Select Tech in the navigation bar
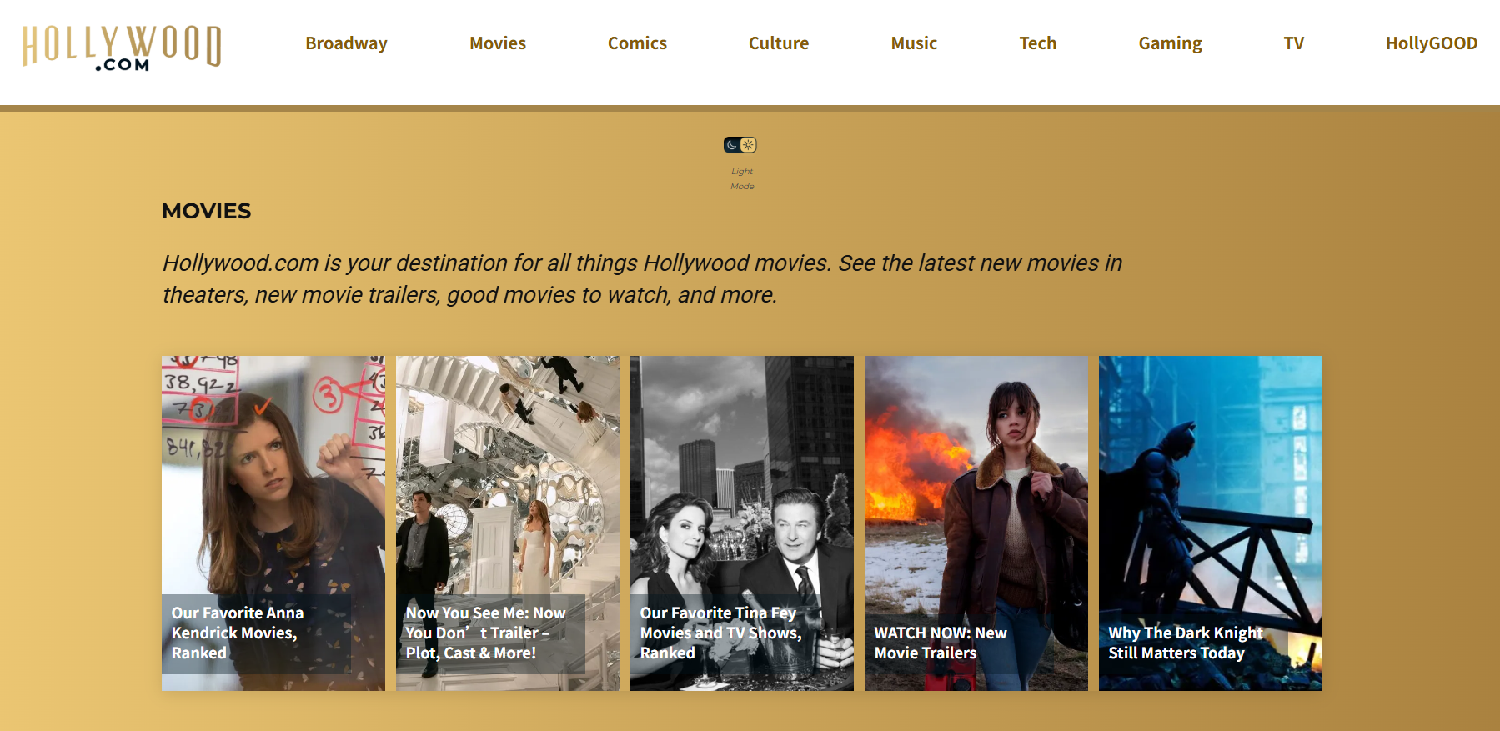This screenshot has height=731, width=1500. (x=1038, y=43)
